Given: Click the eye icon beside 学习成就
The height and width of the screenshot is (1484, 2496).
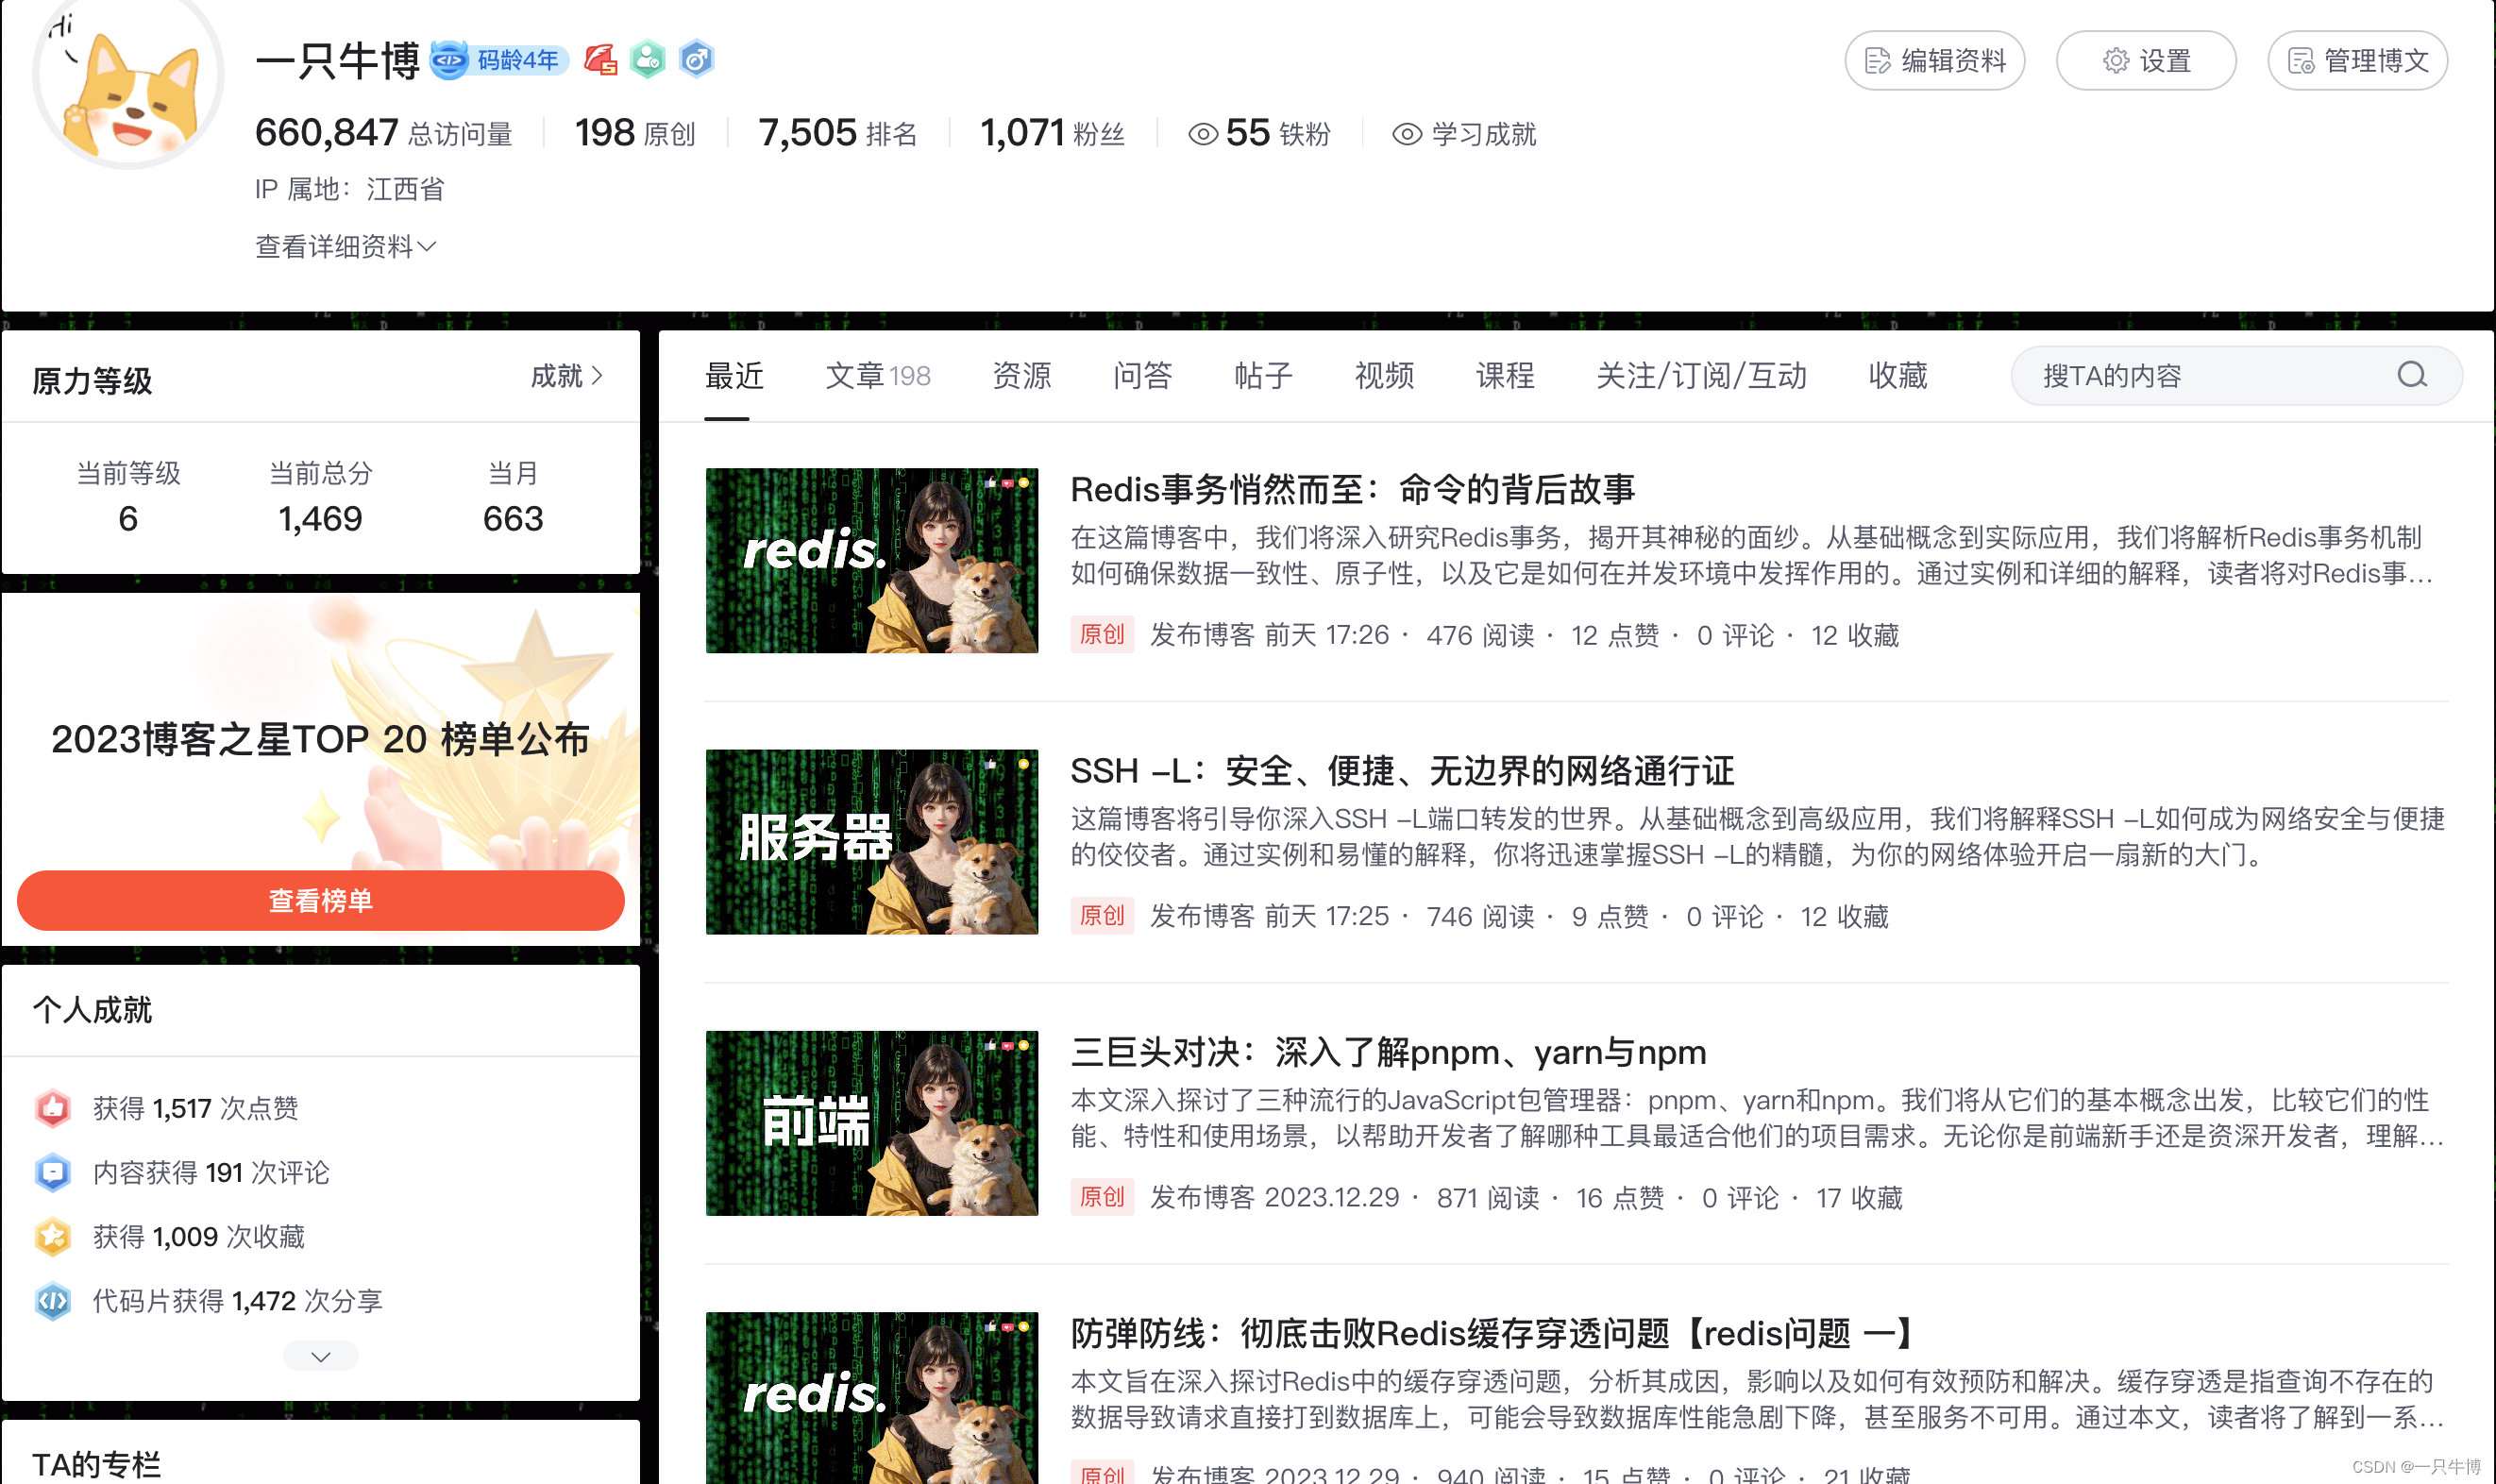Looking at the screenshot, I should point(1407,134).
